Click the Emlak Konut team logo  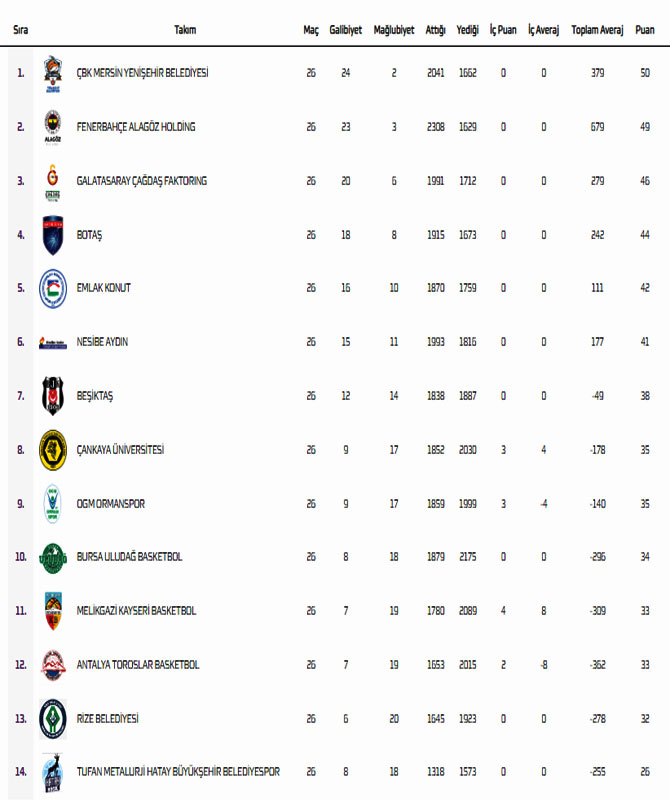pyautogui.click(x=52, y=288)
